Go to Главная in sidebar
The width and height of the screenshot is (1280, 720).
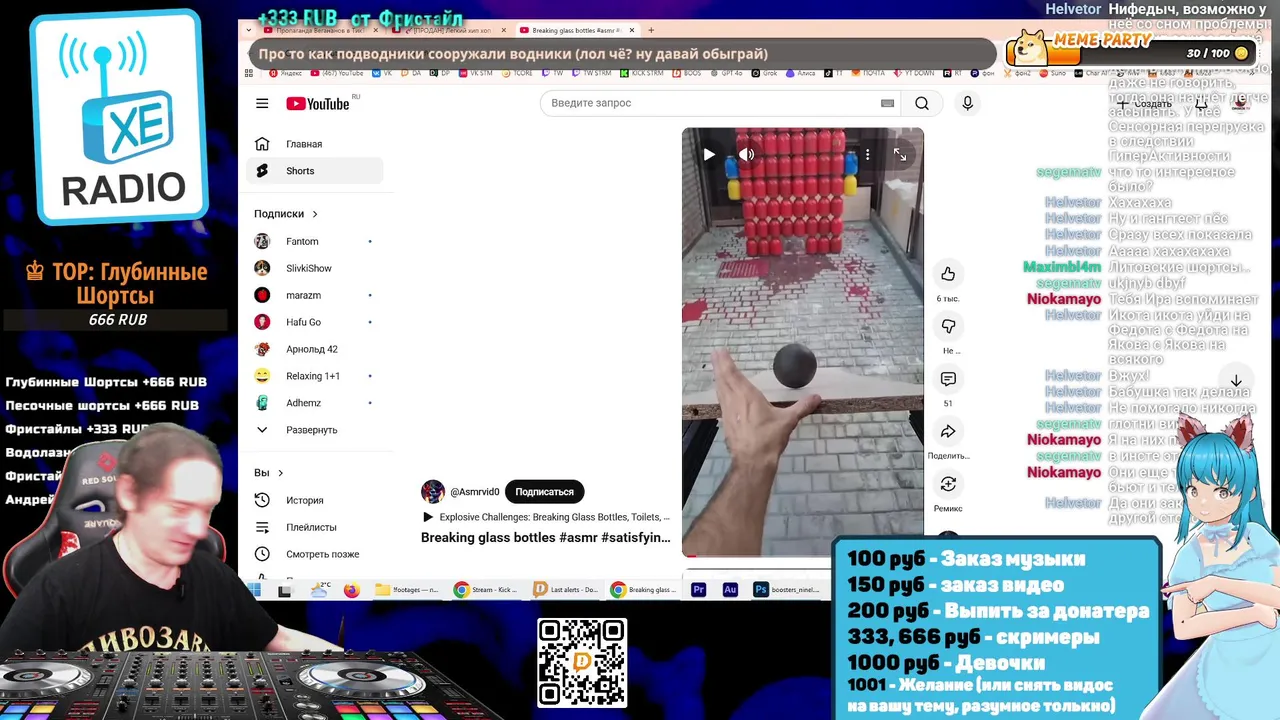[x=314, y=144]
